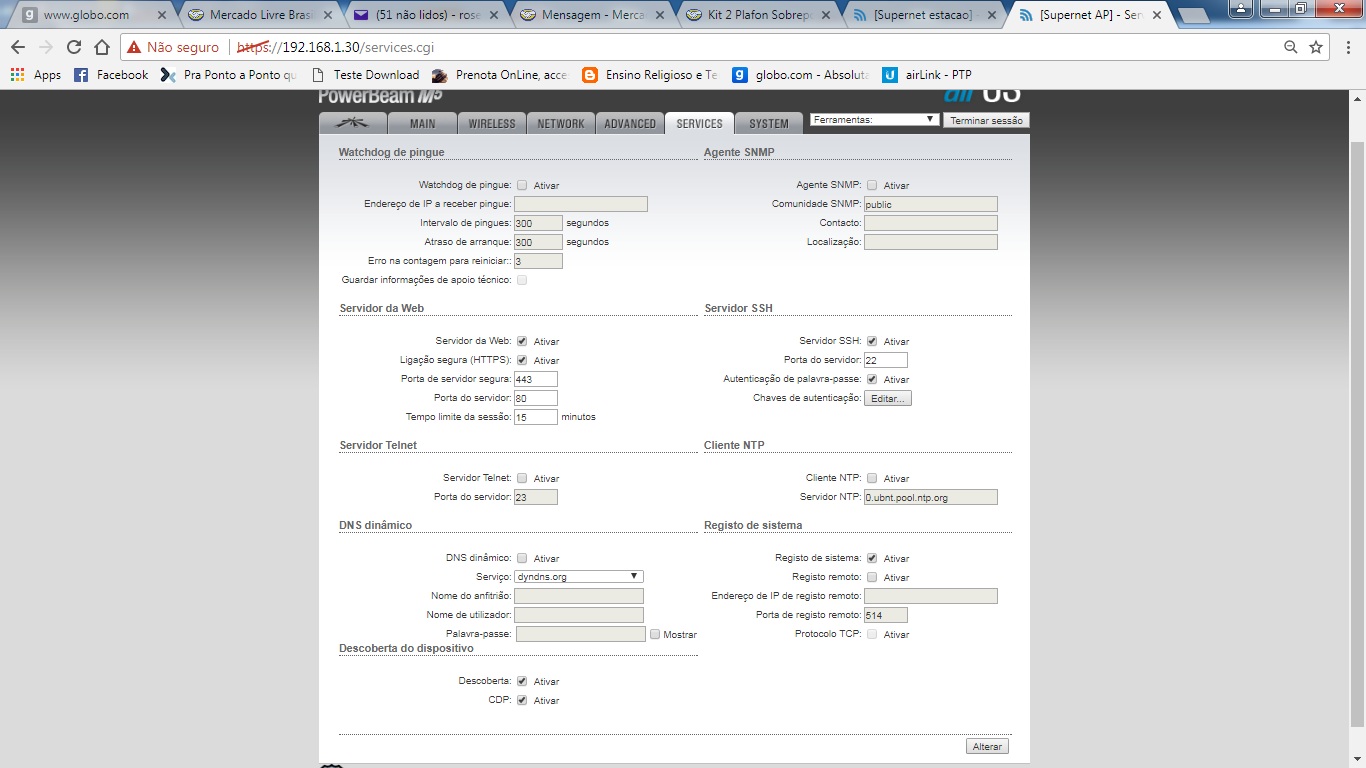Click the browser address bar URL

point(335,47)
